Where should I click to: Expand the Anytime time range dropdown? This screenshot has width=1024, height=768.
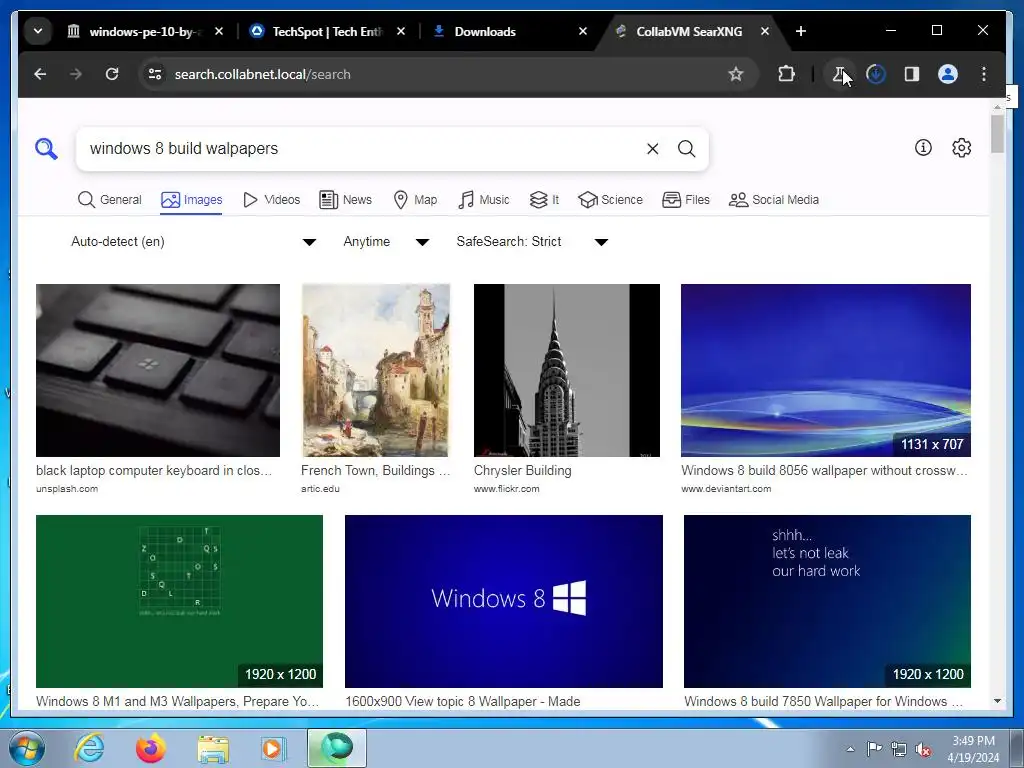pos(386,242)
